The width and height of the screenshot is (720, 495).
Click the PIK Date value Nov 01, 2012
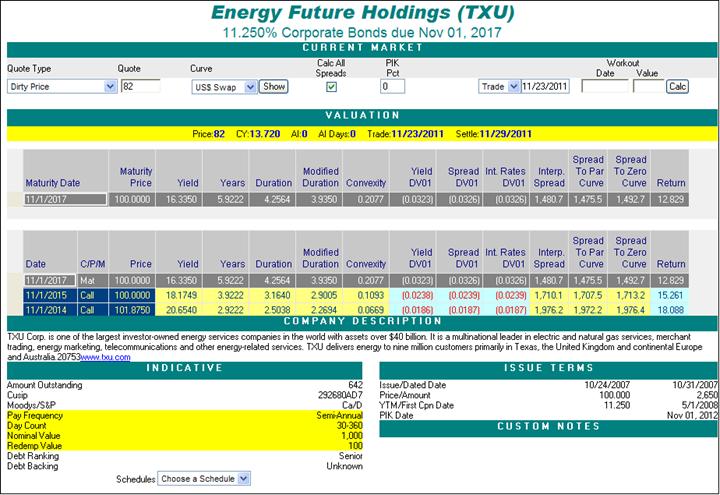pos(692,415)
